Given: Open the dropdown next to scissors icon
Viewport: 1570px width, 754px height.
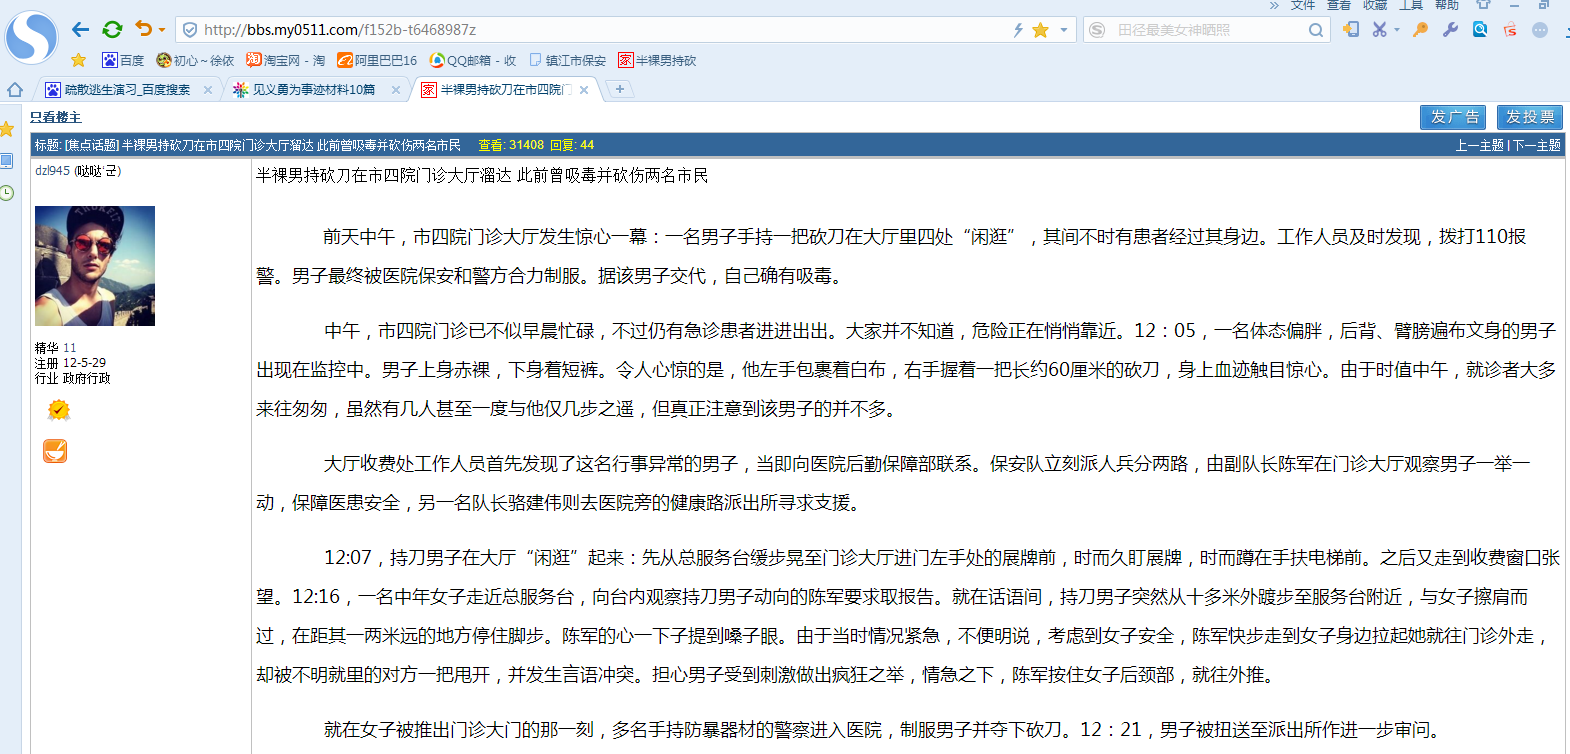Looking at the screenshot, I should [1397, 30].
